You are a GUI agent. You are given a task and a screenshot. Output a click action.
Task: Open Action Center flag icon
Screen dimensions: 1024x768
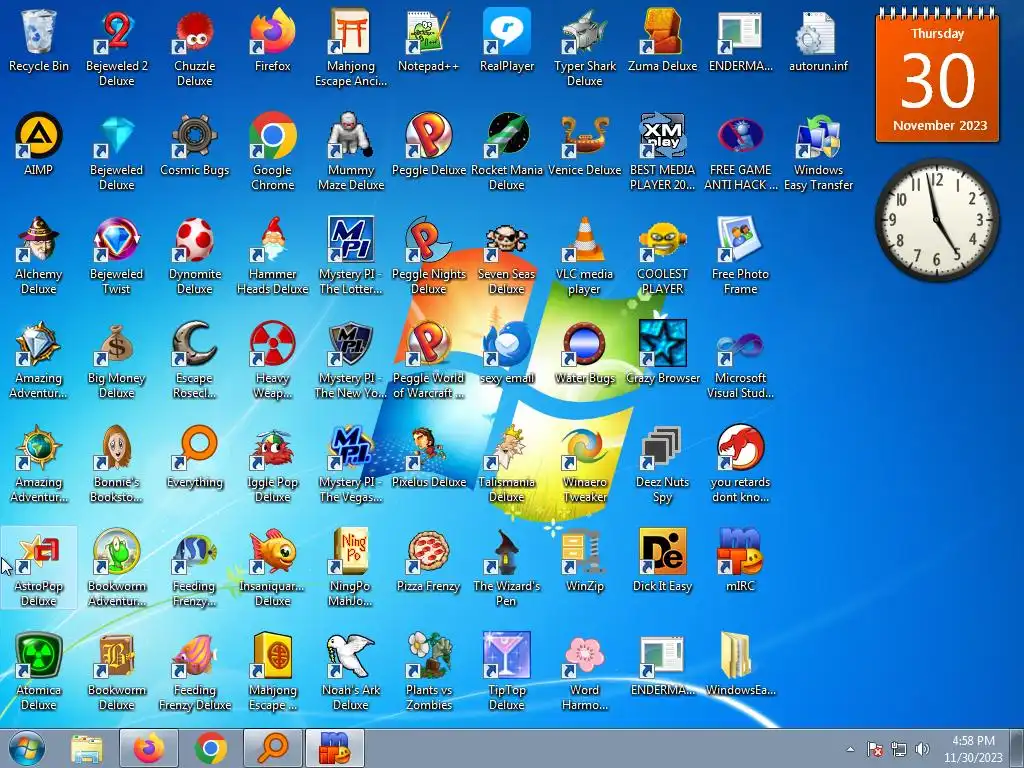[875, 749]
